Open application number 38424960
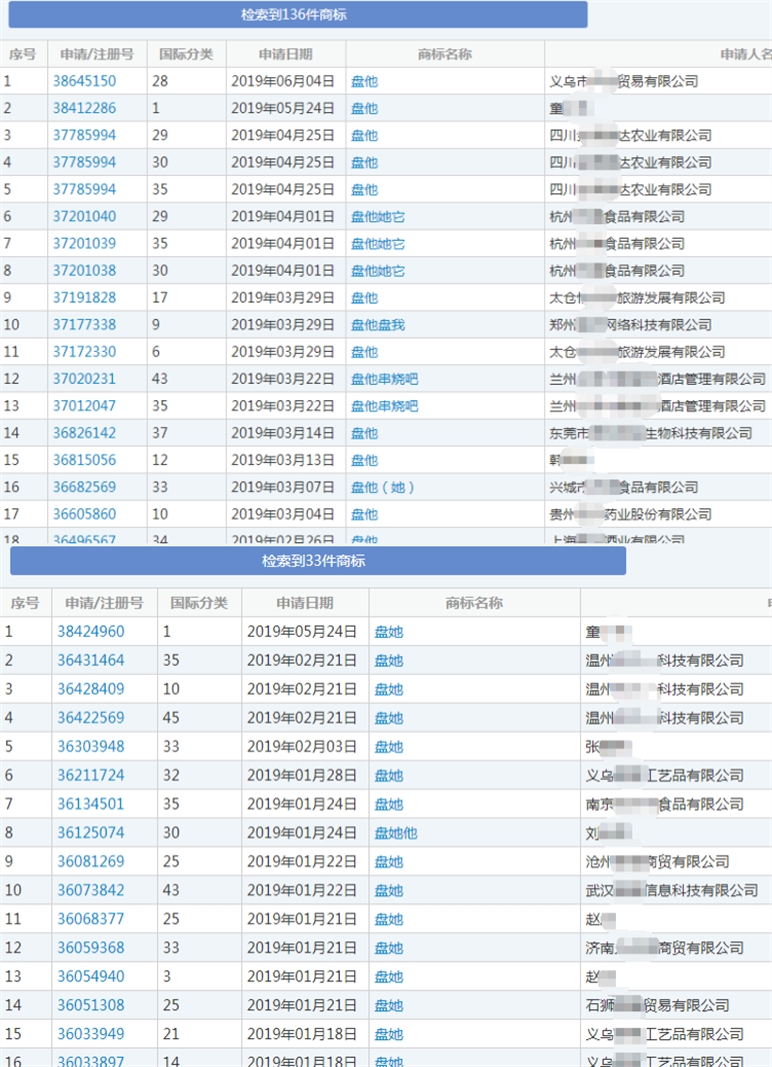This screenshot has width=772, height=1067. (91, 631)
